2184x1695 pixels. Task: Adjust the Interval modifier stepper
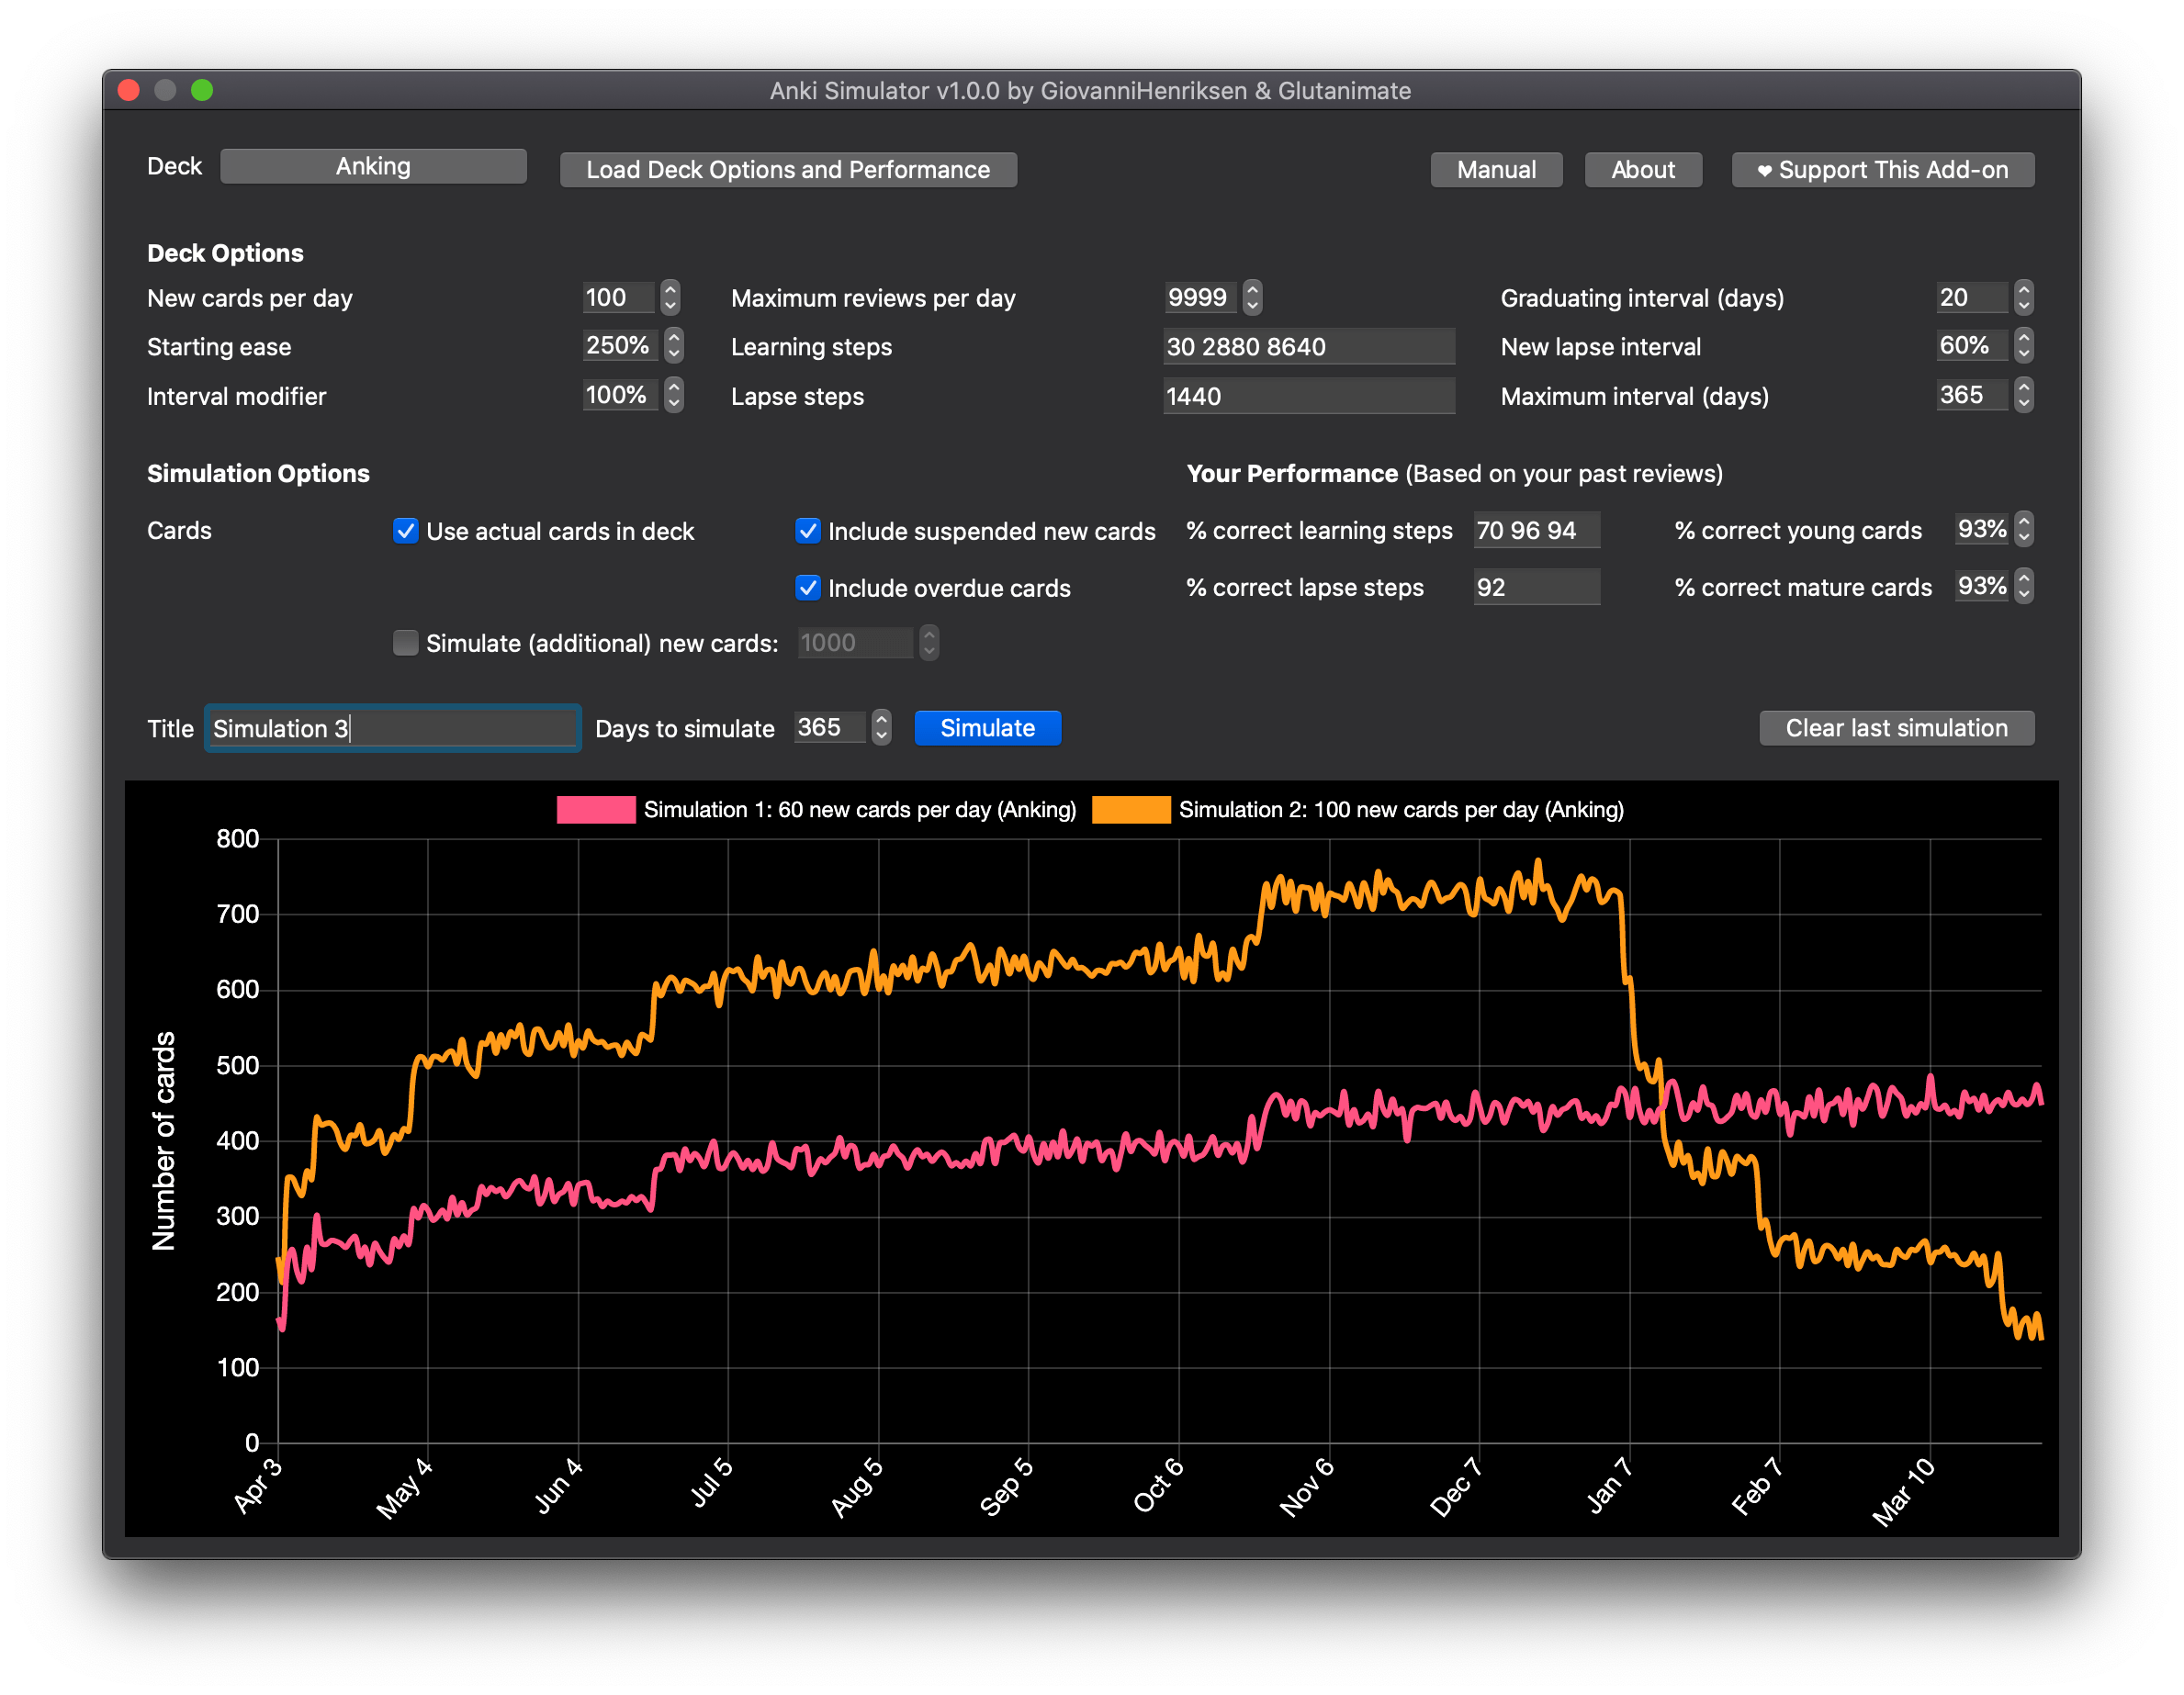click(x=674, y=395)
